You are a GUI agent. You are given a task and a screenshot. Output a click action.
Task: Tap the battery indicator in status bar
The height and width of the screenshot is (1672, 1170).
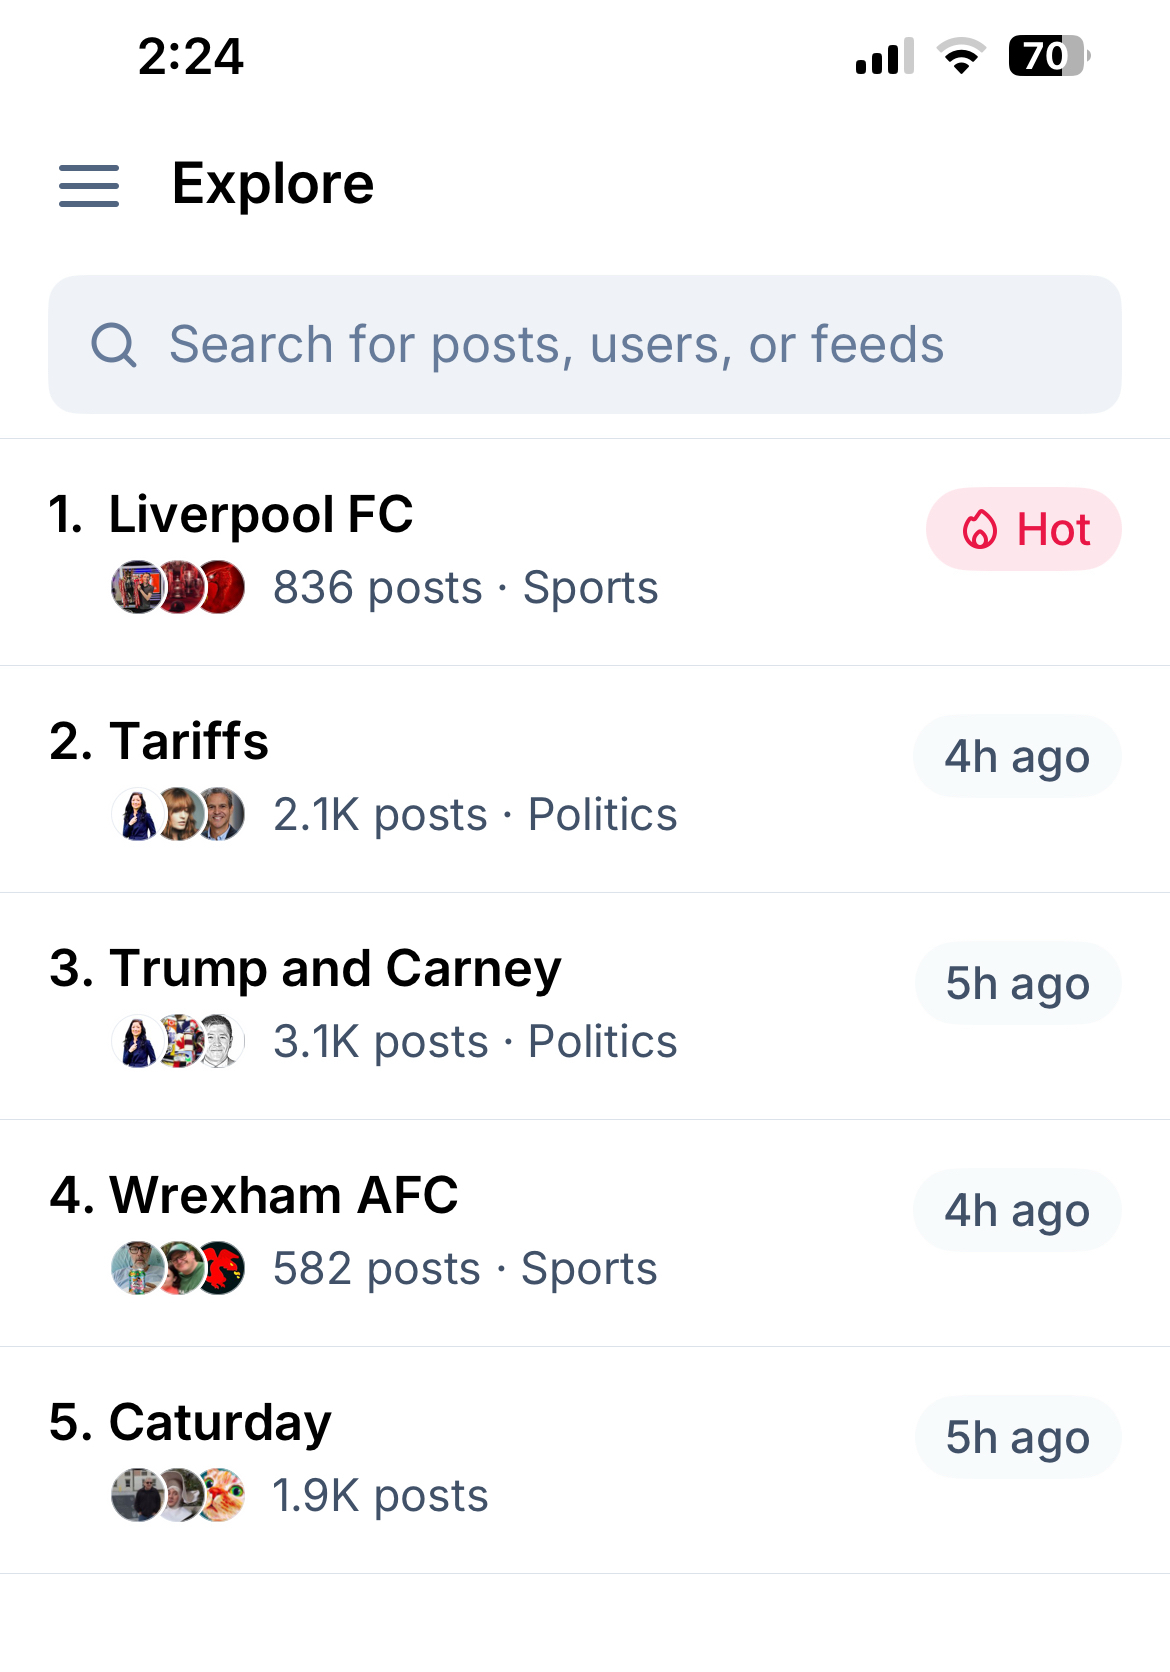click(1048, 56)
